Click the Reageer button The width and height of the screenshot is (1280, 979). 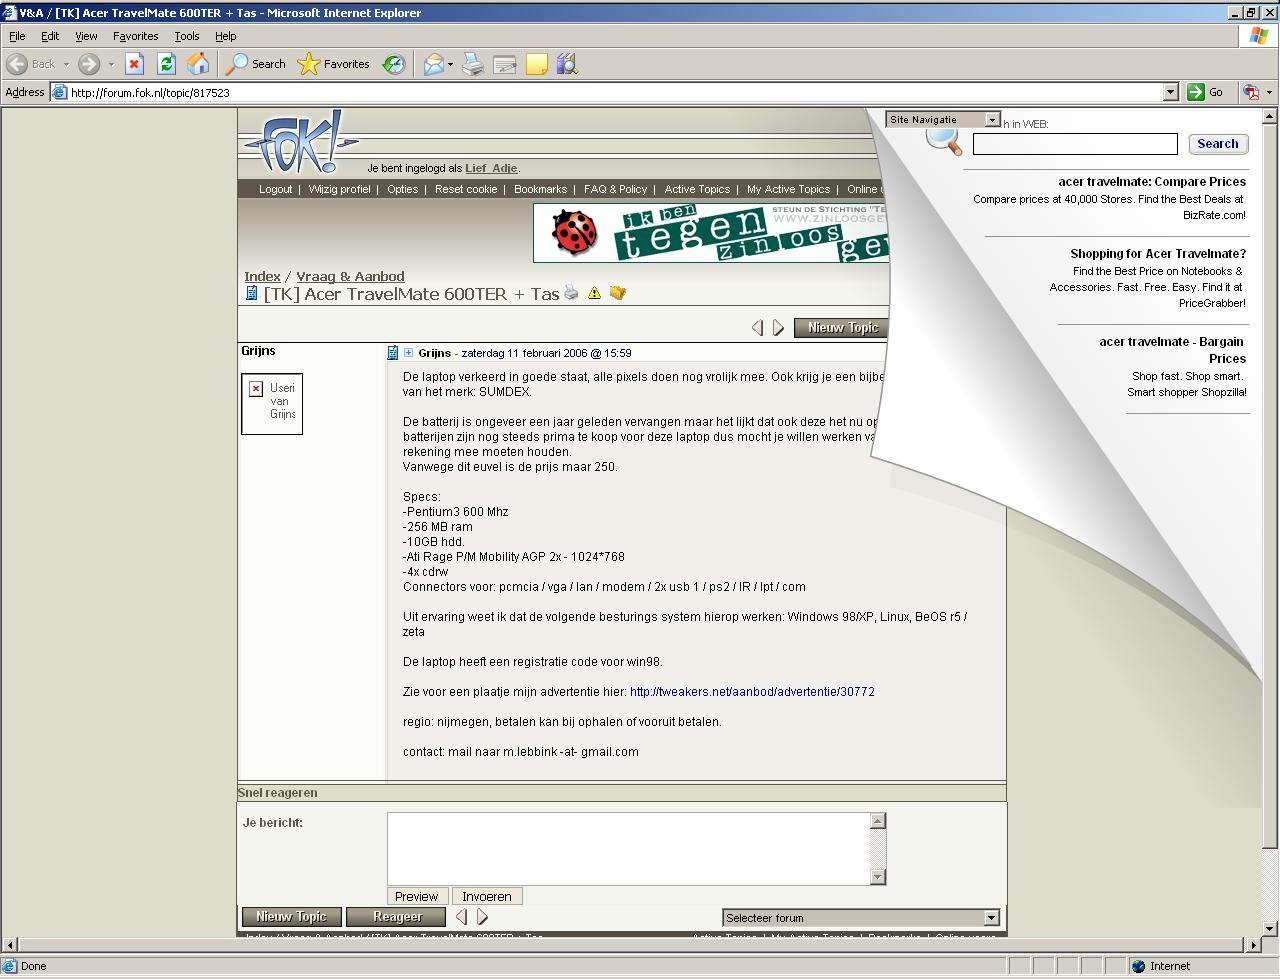click(397, 916)
